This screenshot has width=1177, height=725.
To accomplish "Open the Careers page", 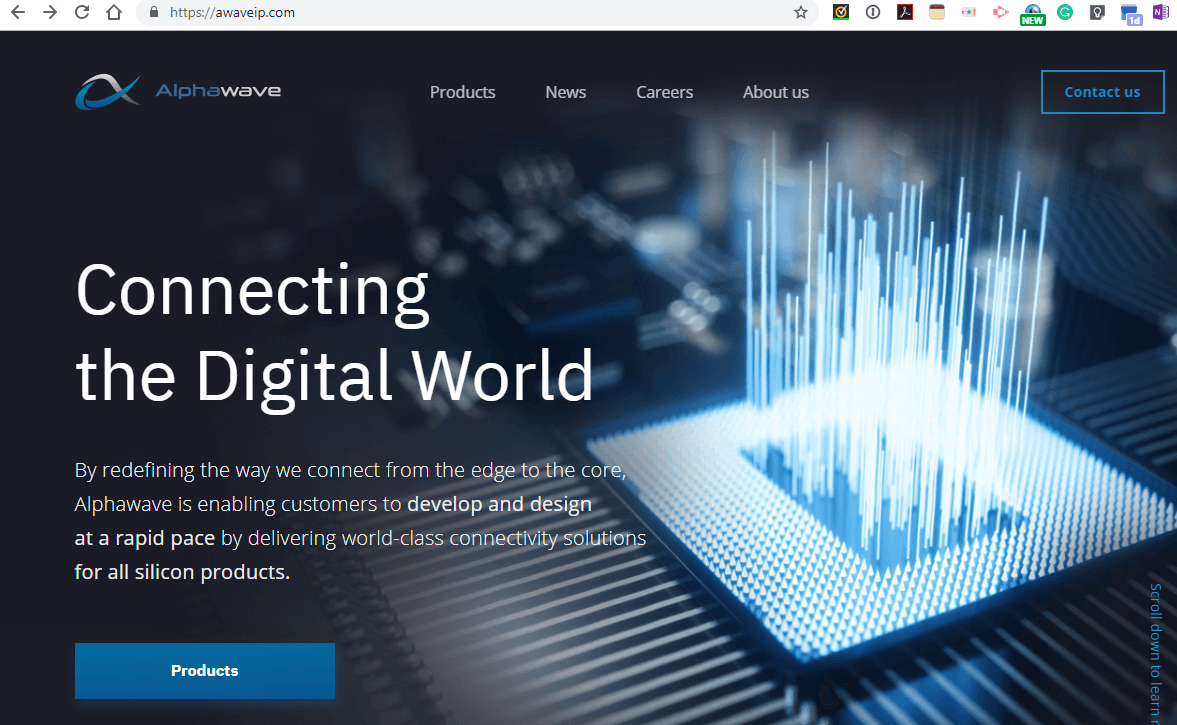I will (x=664, y=92).
